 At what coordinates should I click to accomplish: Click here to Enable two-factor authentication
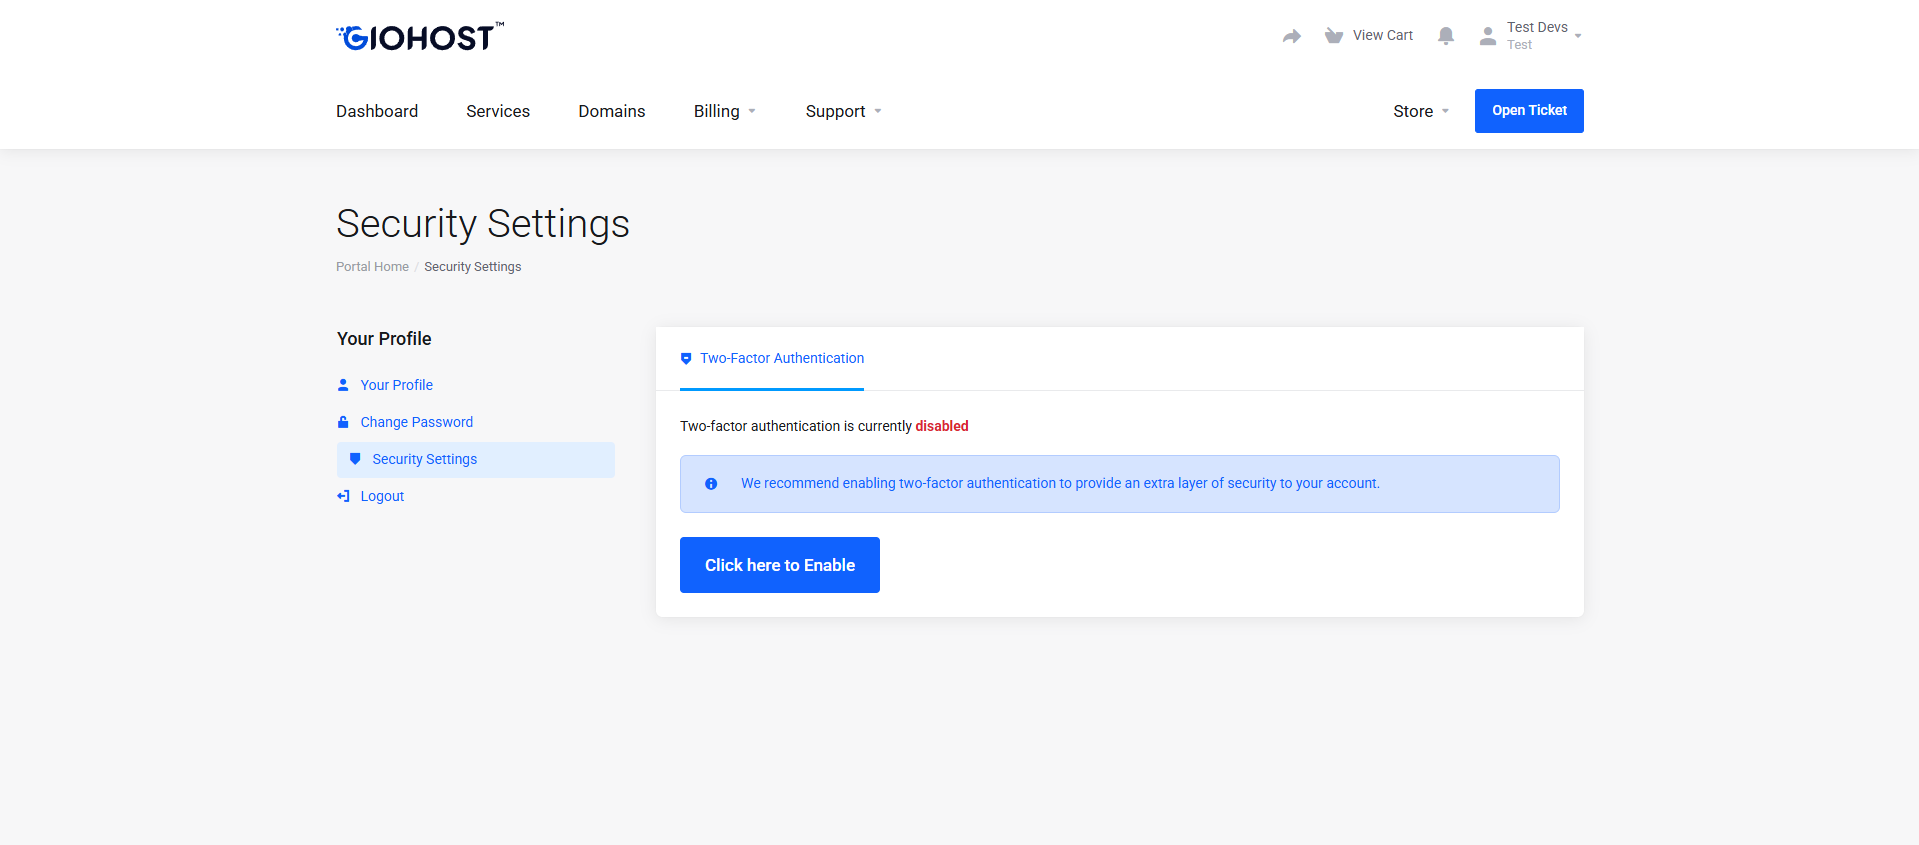[x=780, y=565]
